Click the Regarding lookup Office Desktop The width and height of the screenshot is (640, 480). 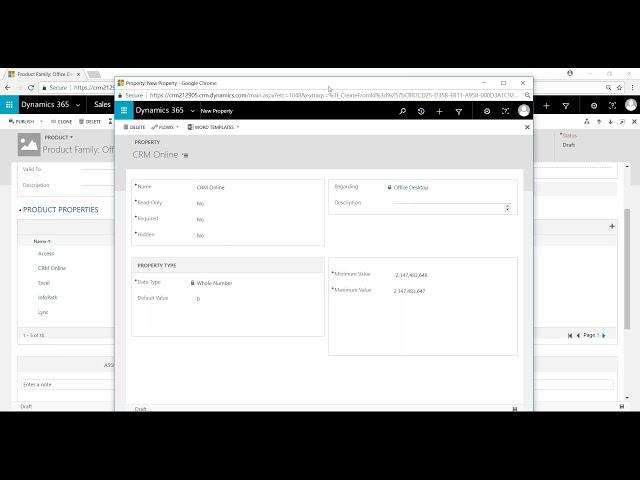pos(411,187)
